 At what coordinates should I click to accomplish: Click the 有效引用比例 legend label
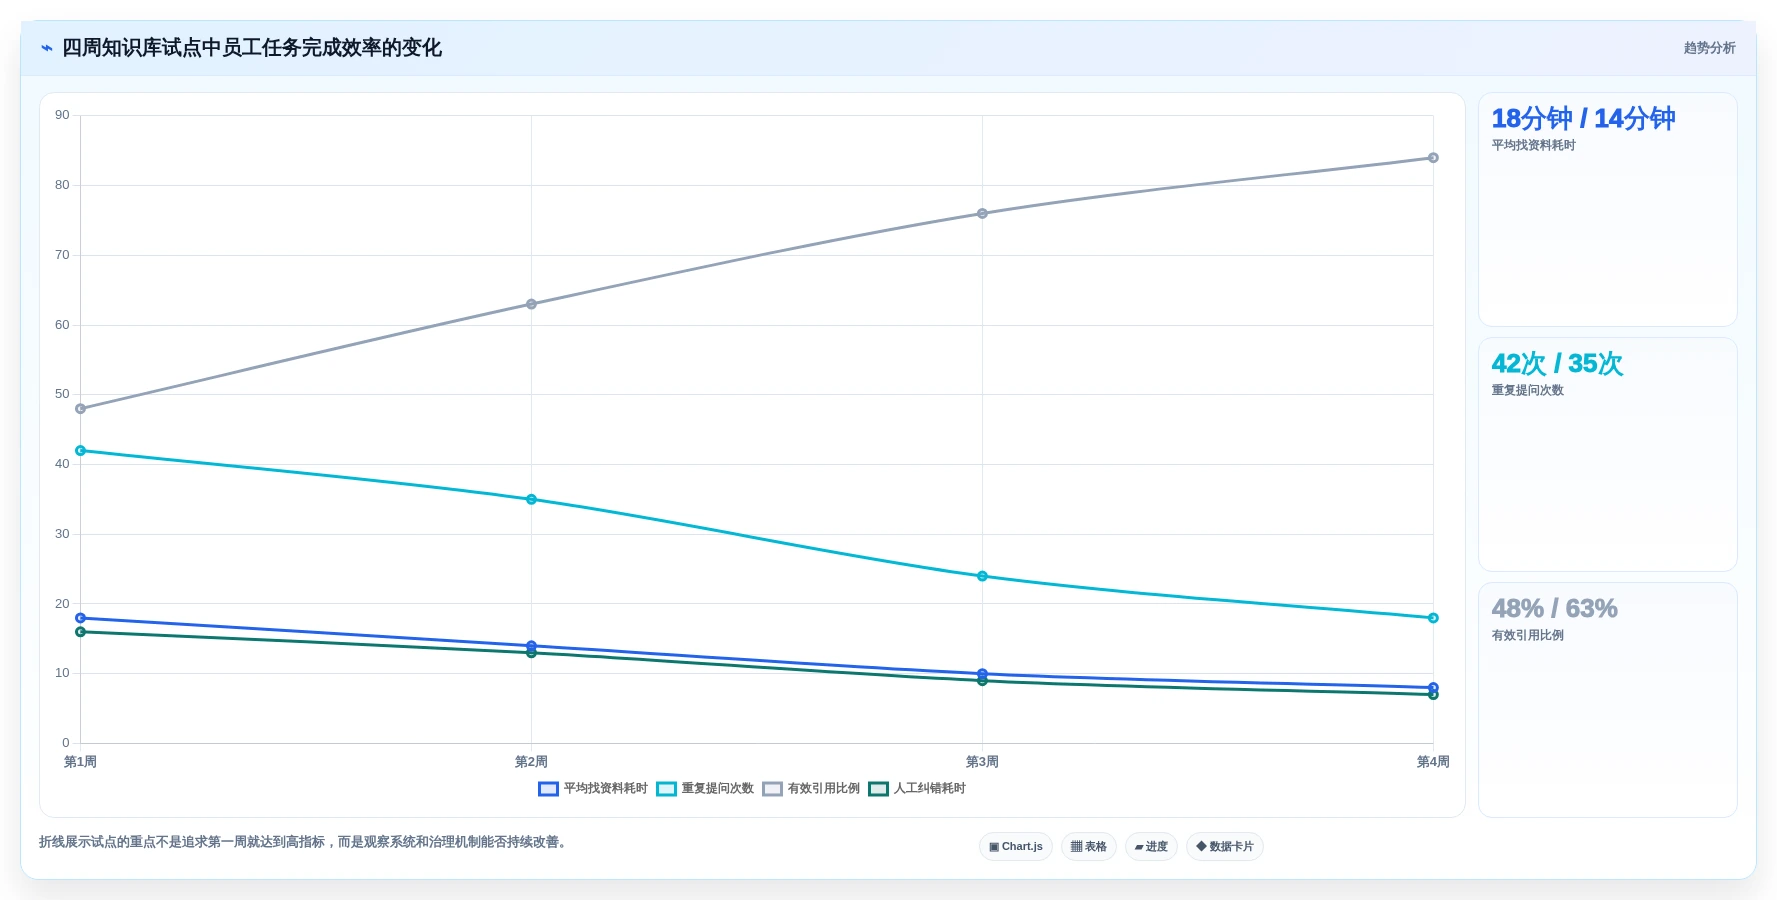[x=824, y=789]
